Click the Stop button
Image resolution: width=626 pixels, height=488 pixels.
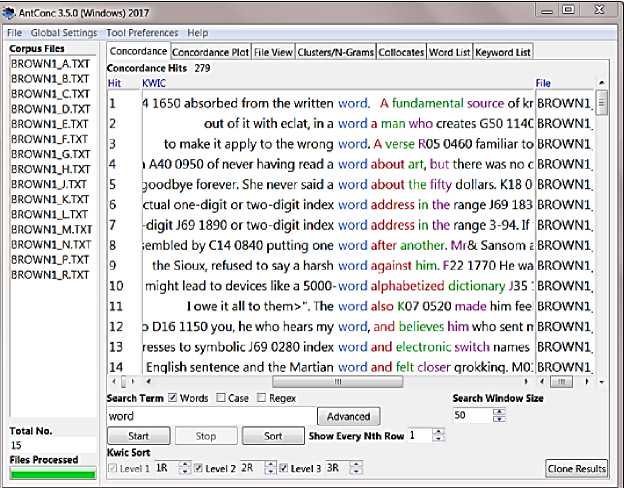[x=206, y=436]
